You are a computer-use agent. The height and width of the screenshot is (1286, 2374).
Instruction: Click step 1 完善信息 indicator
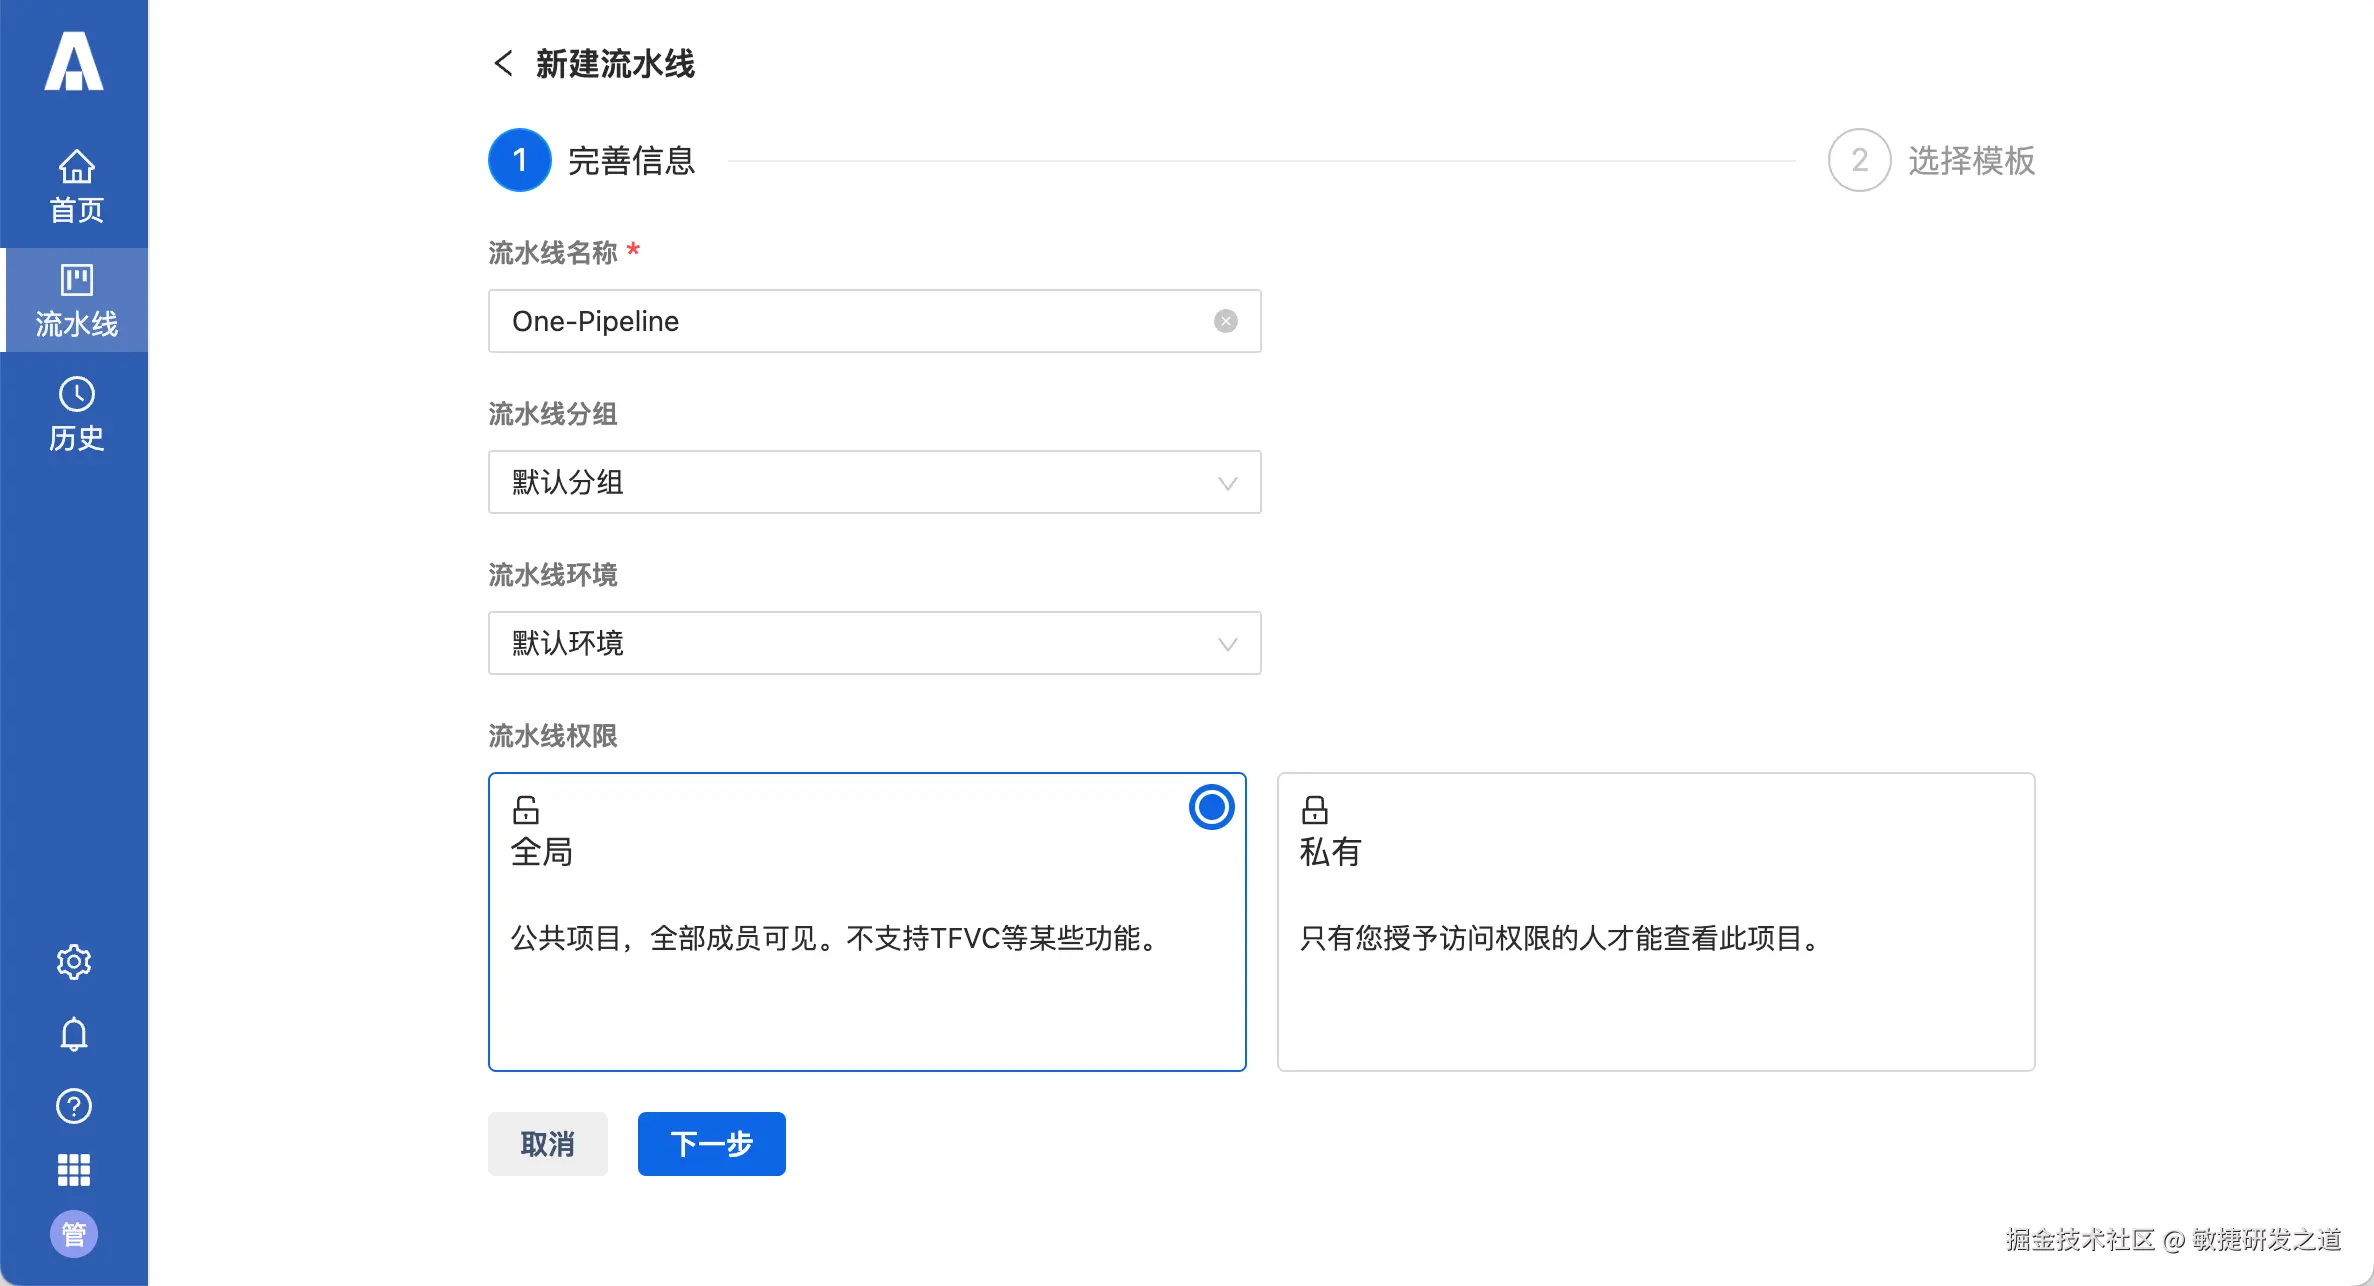520,160
